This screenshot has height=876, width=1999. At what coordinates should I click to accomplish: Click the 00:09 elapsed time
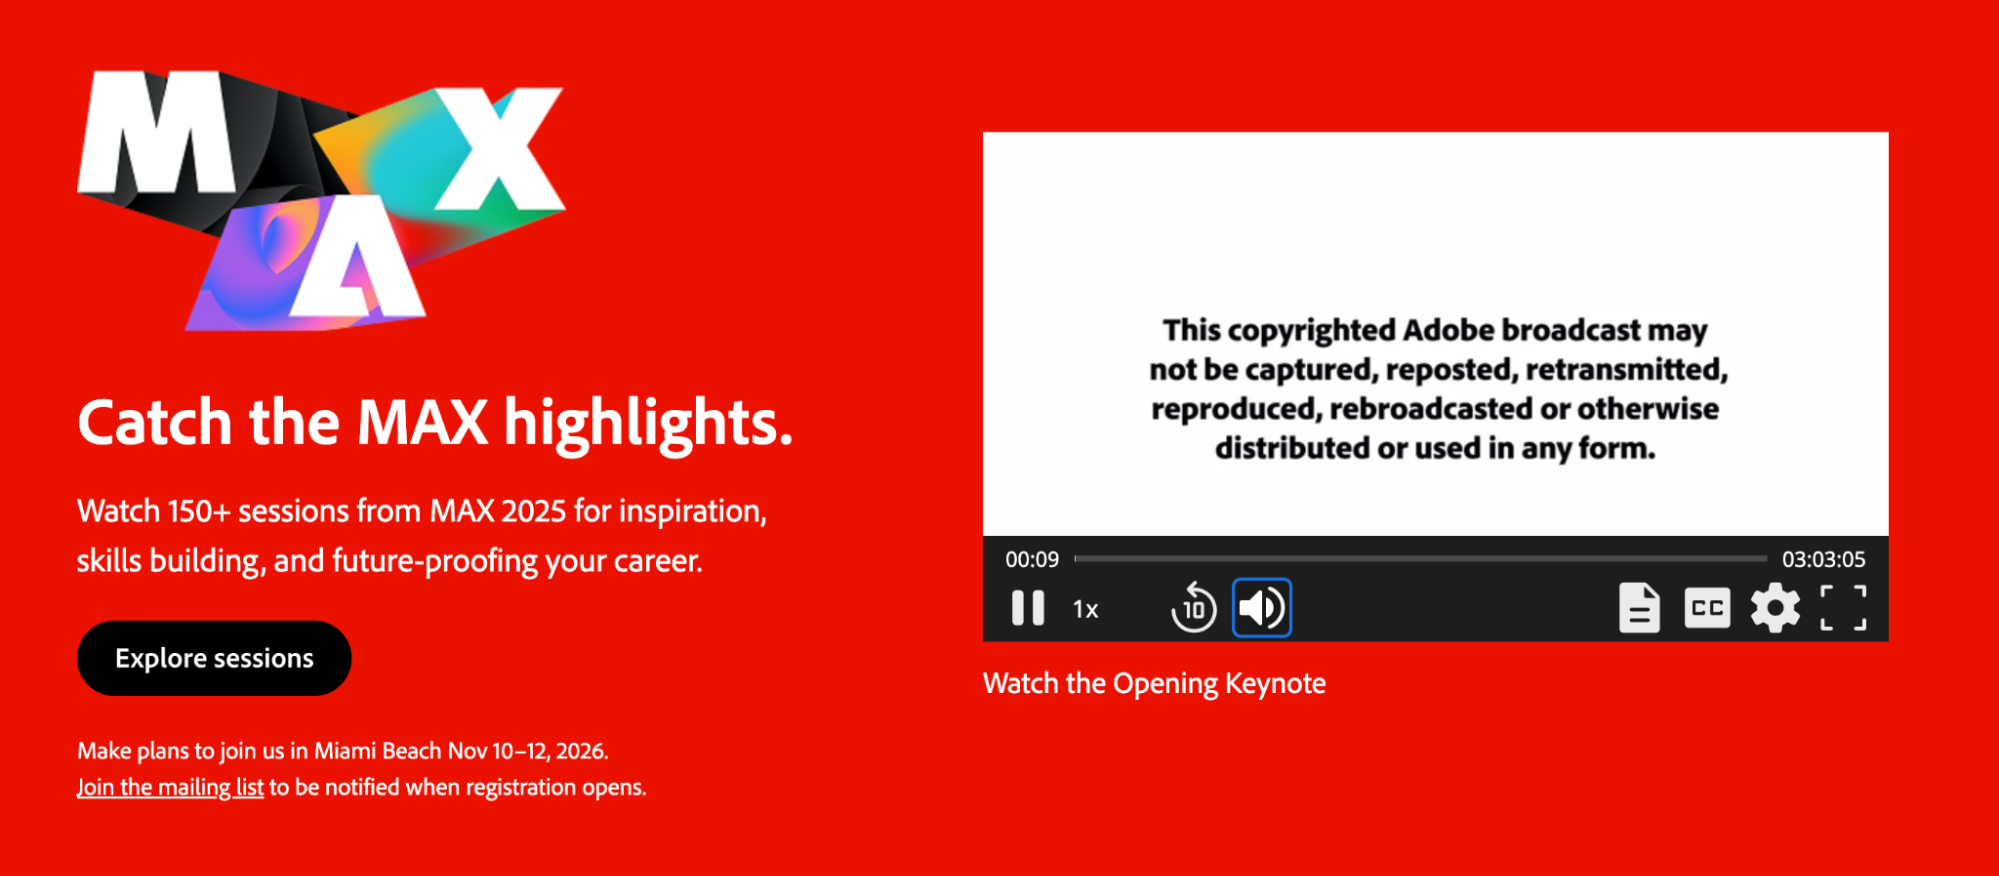(x=1032, y=559)
